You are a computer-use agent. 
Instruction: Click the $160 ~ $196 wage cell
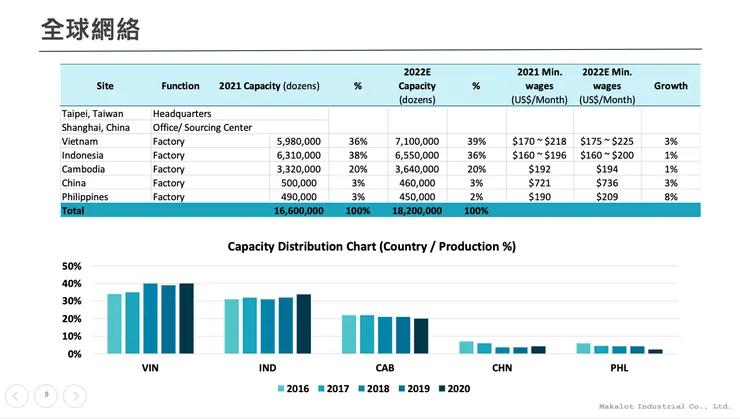(x=539, y=155)
